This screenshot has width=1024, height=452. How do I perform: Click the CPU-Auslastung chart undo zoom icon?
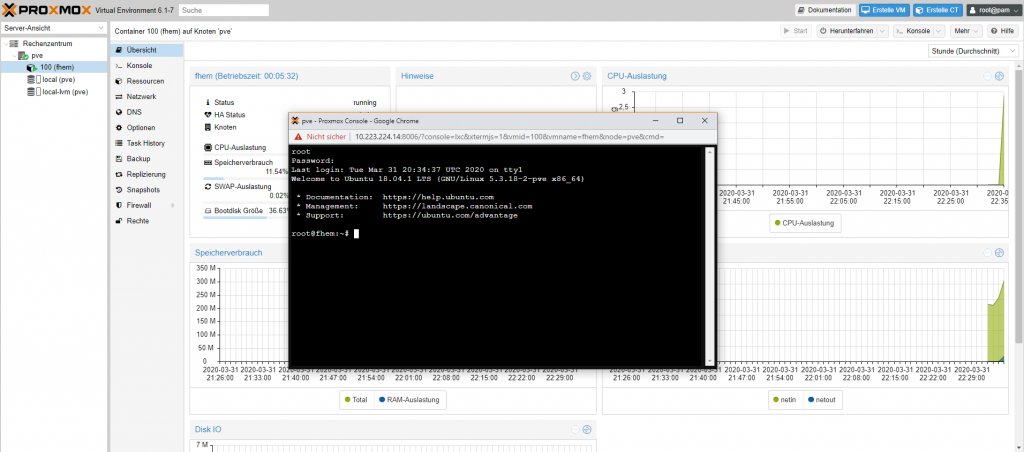tap(987, 76)
